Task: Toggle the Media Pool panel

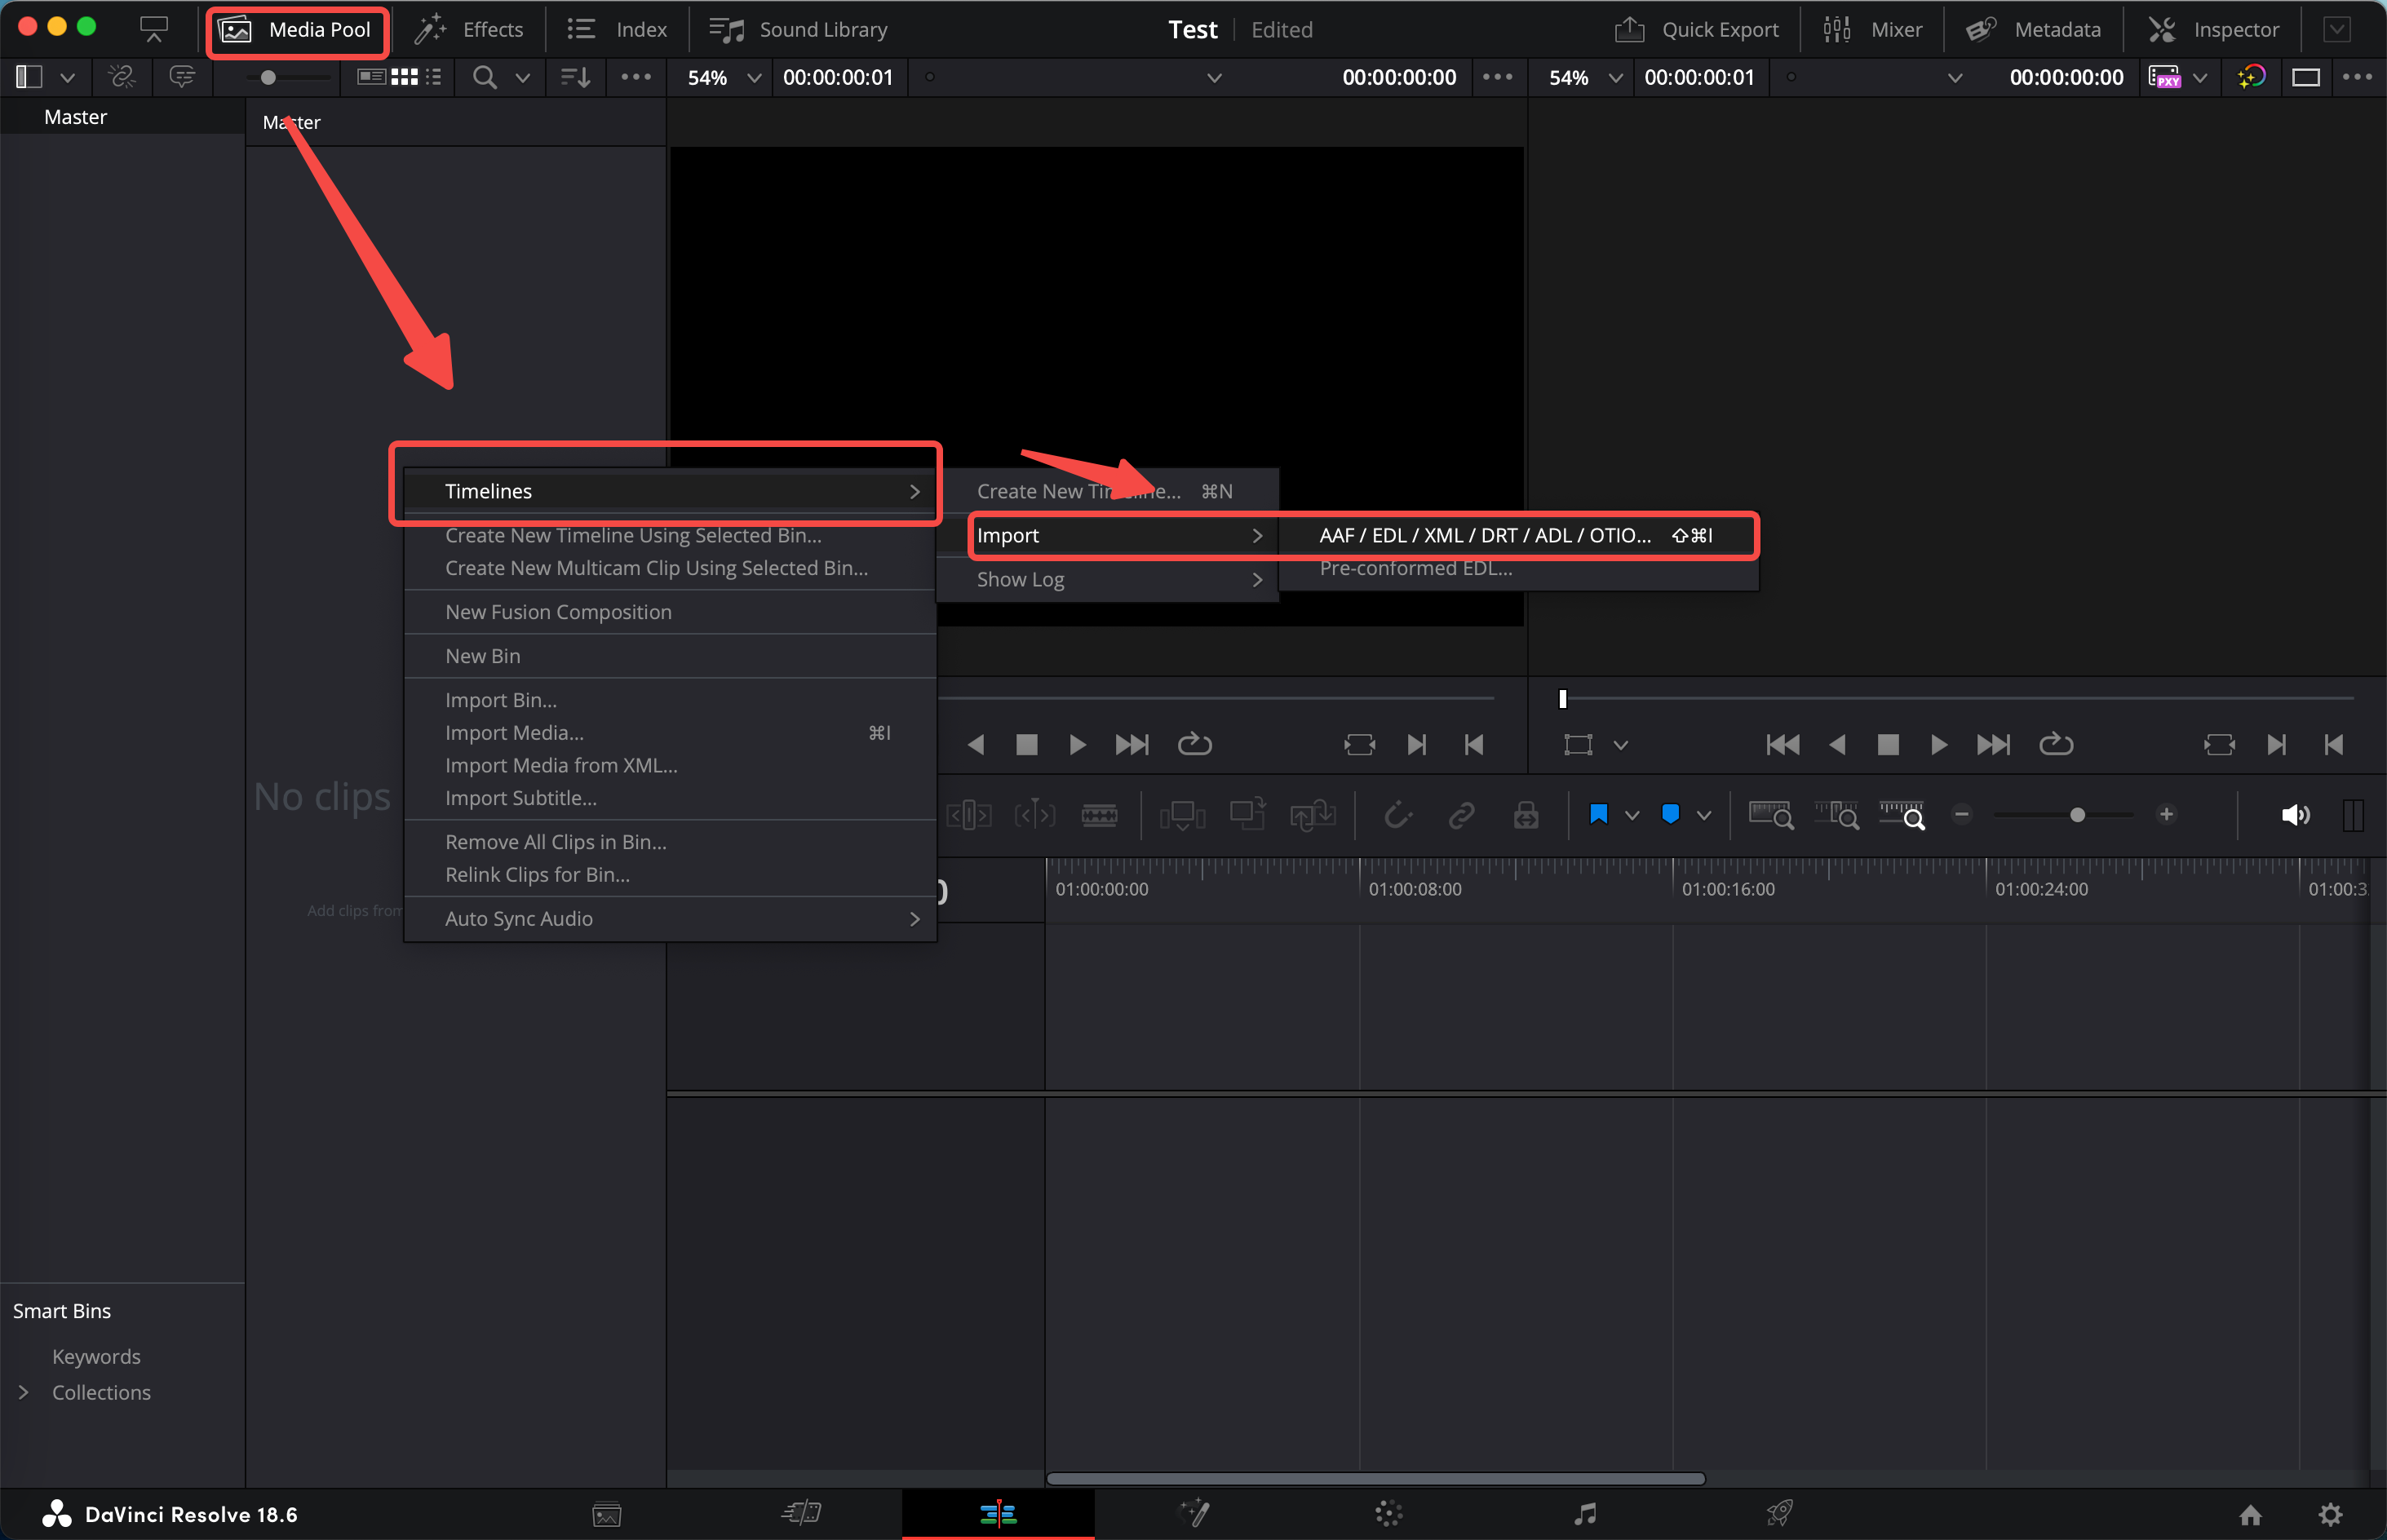Action: (x=297, y=30)
